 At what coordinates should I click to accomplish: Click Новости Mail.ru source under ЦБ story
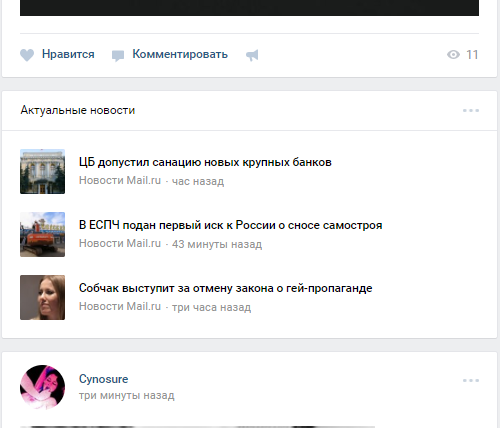click(120, 180)
